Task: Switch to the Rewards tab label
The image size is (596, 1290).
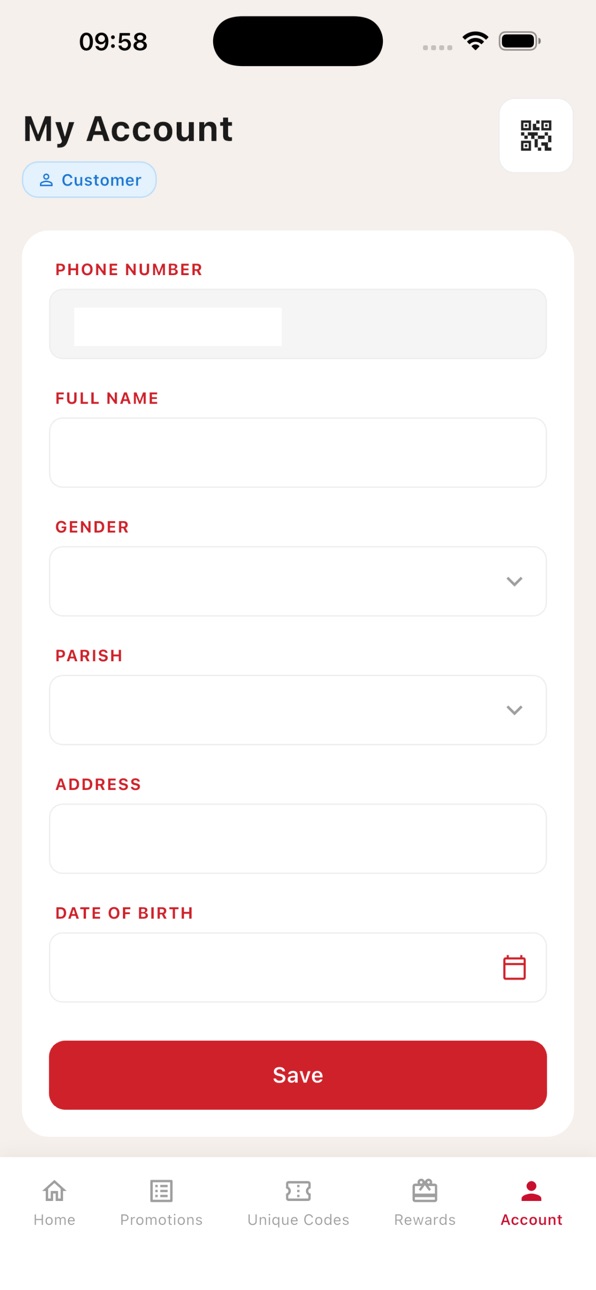Action: click(x=425, y=1220)
